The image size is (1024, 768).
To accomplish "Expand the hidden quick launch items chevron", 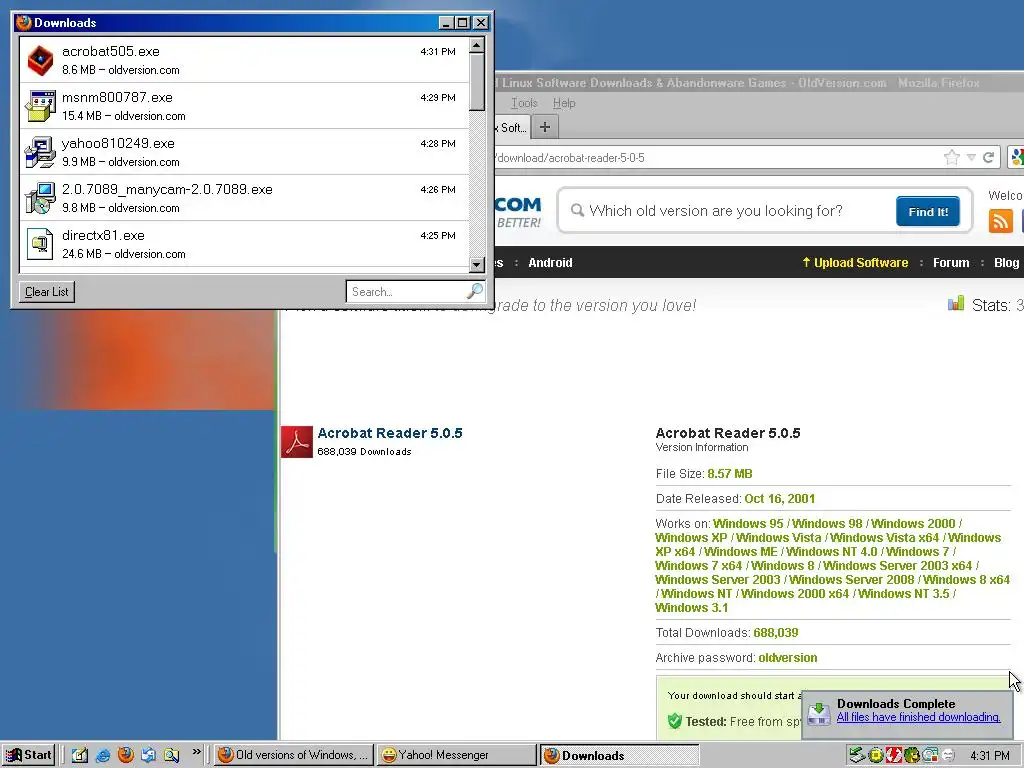I will (x=197, y=752).
